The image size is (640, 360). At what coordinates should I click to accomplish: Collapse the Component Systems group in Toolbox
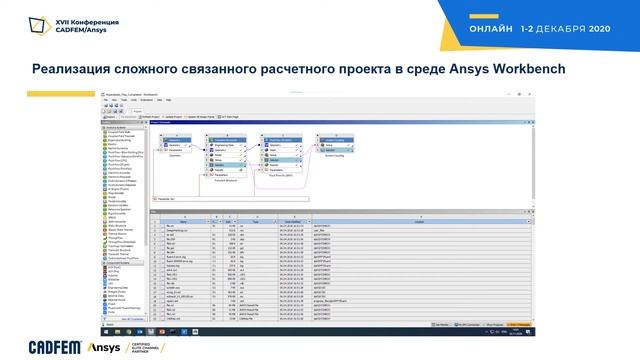tap(104, 263)
